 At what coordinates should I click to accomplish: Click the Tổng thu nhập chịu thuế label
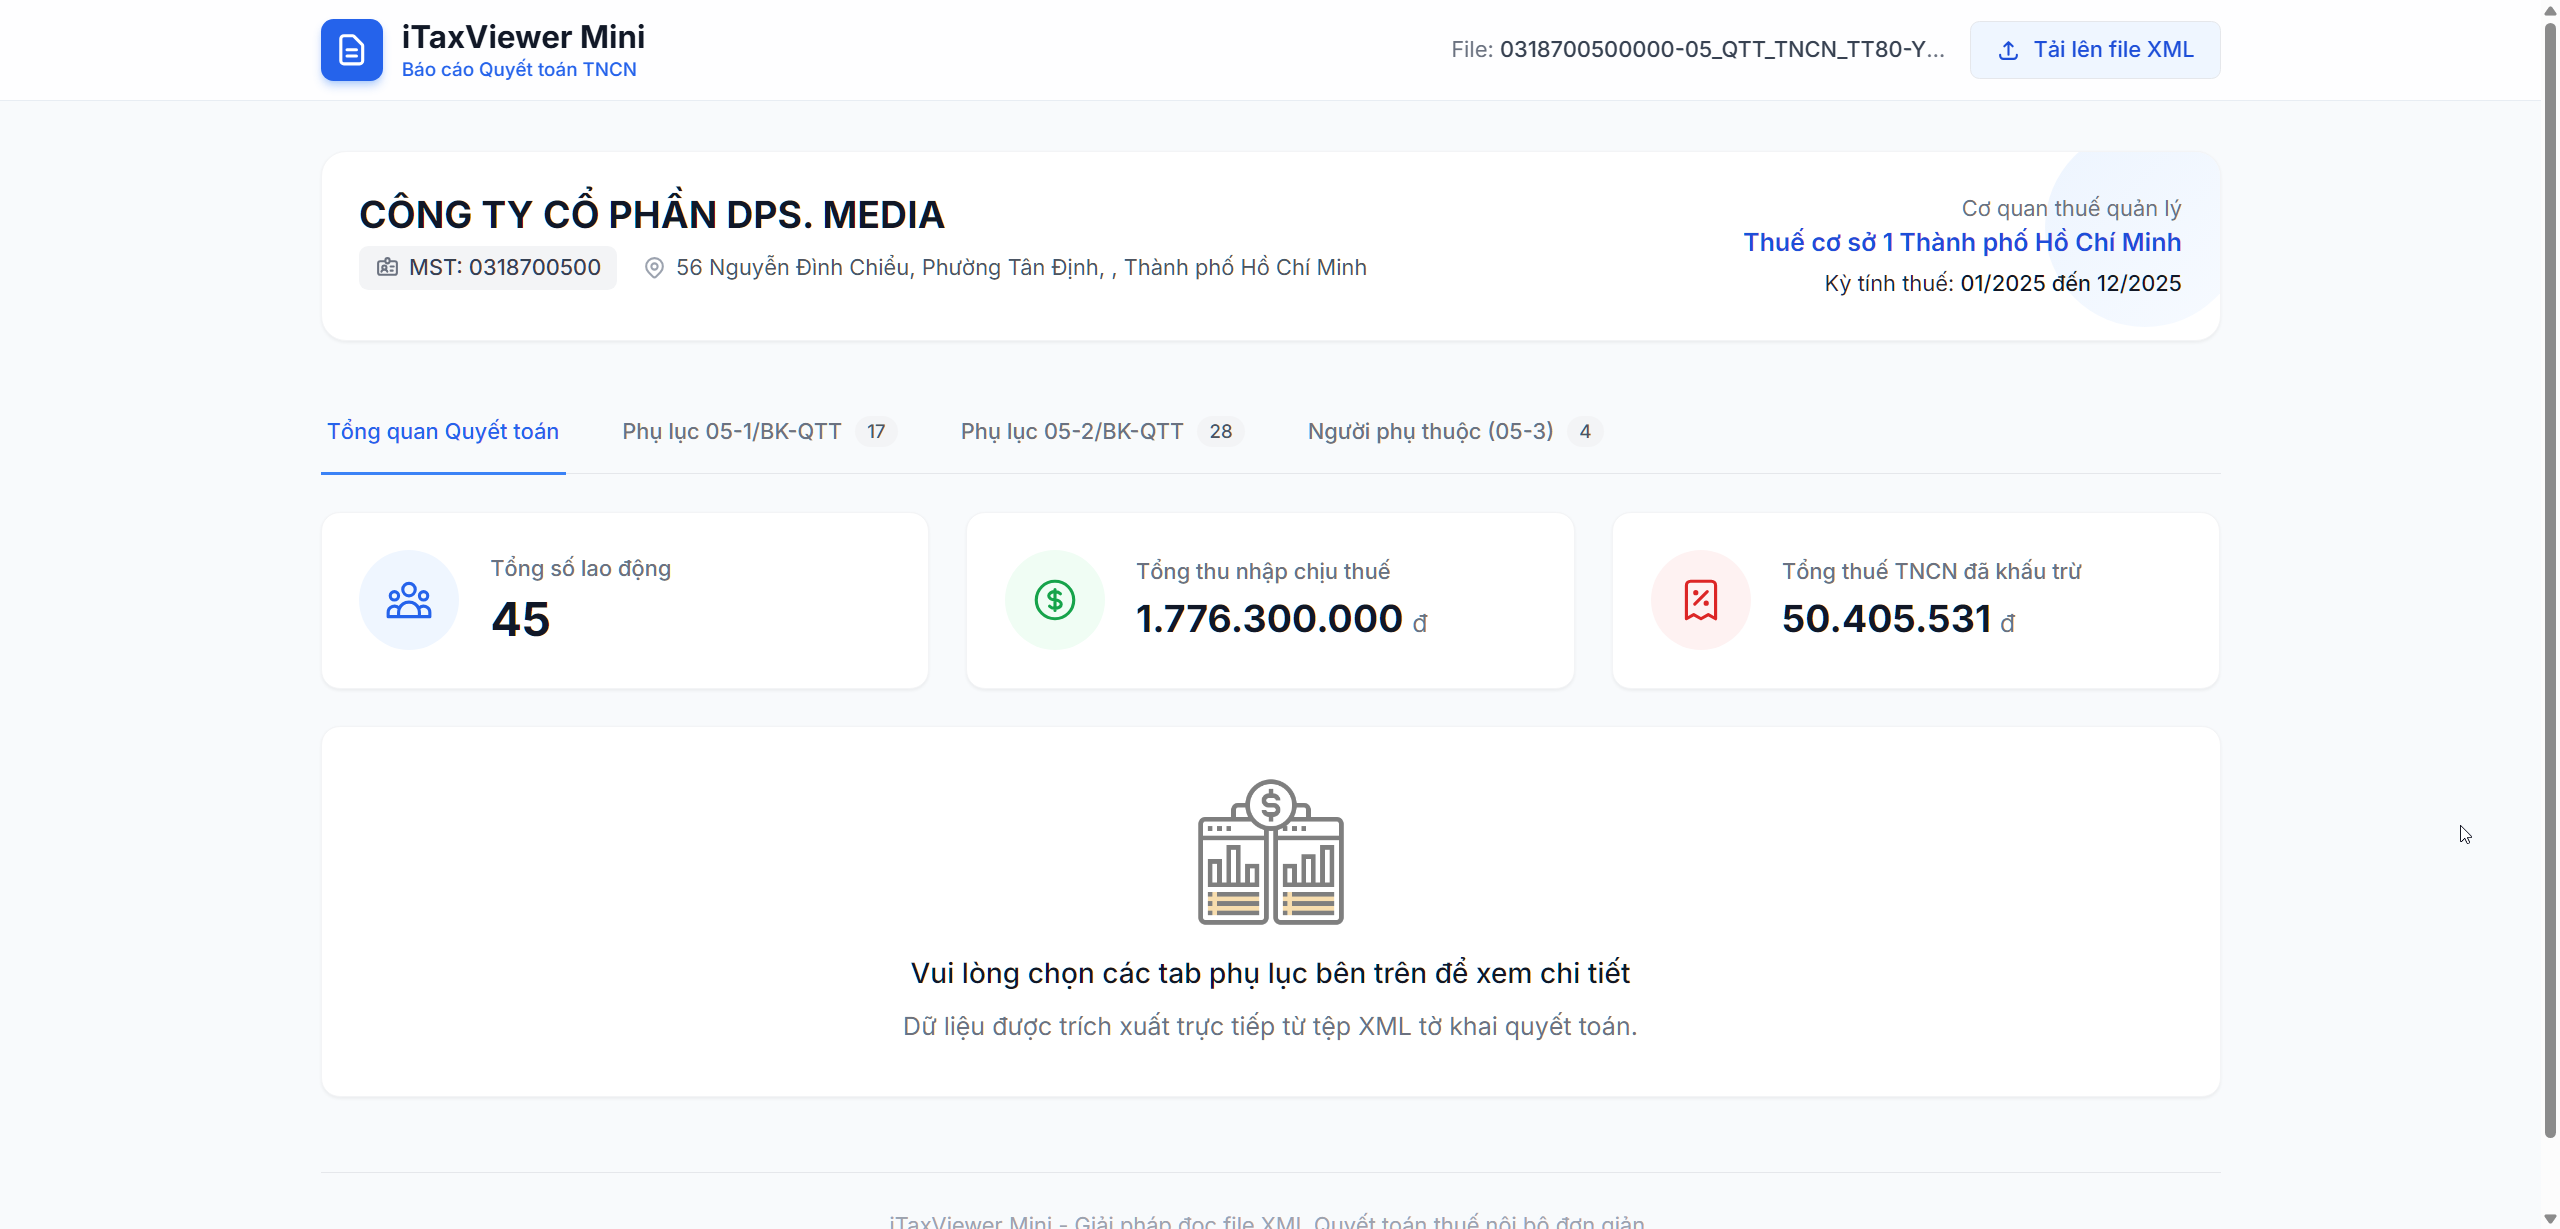pos(1263,571)
